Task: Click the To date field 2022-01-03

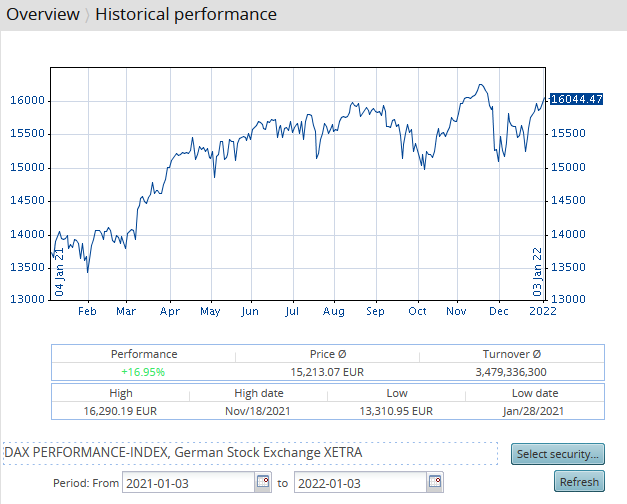Action: pyautogui.click(x=359, y=483)
